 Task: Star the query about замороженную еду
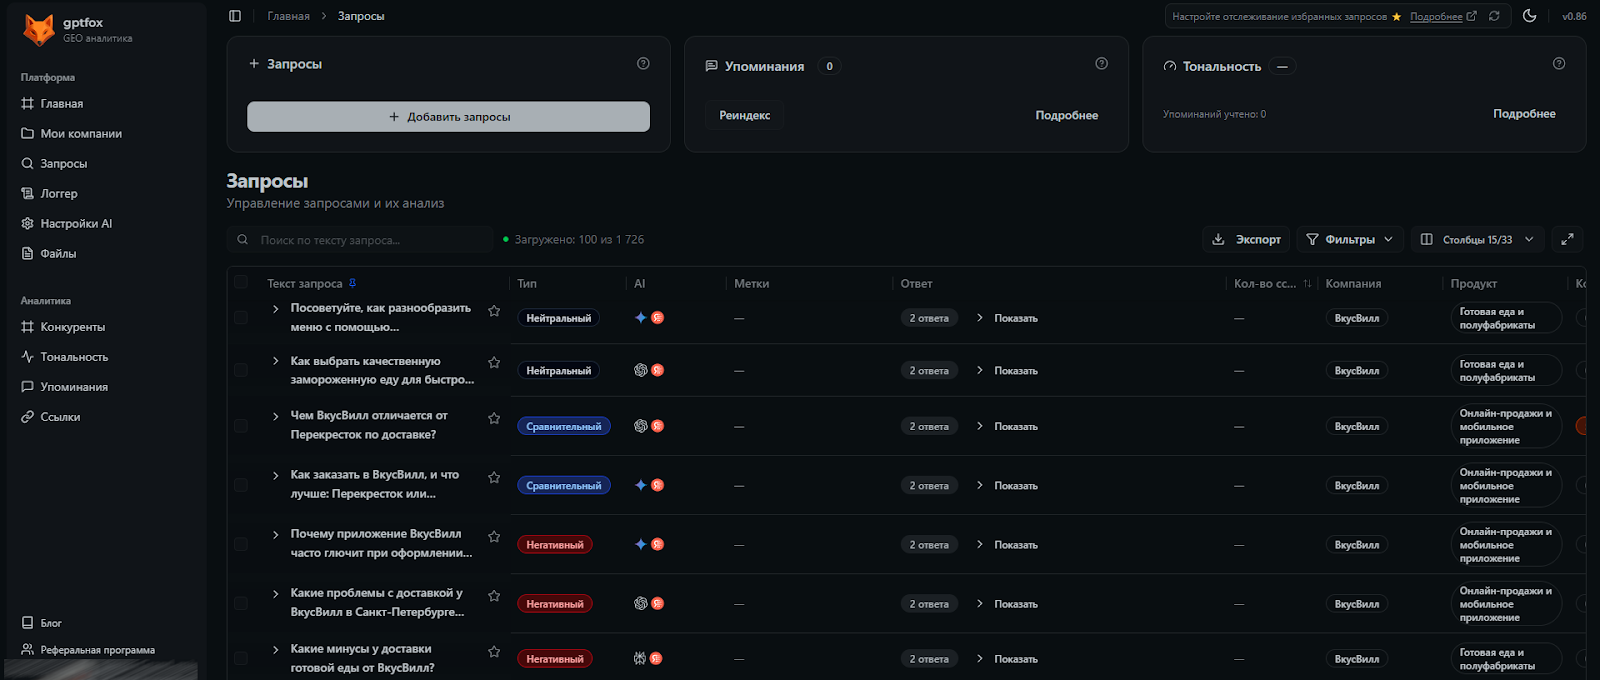tap(494, 363)
